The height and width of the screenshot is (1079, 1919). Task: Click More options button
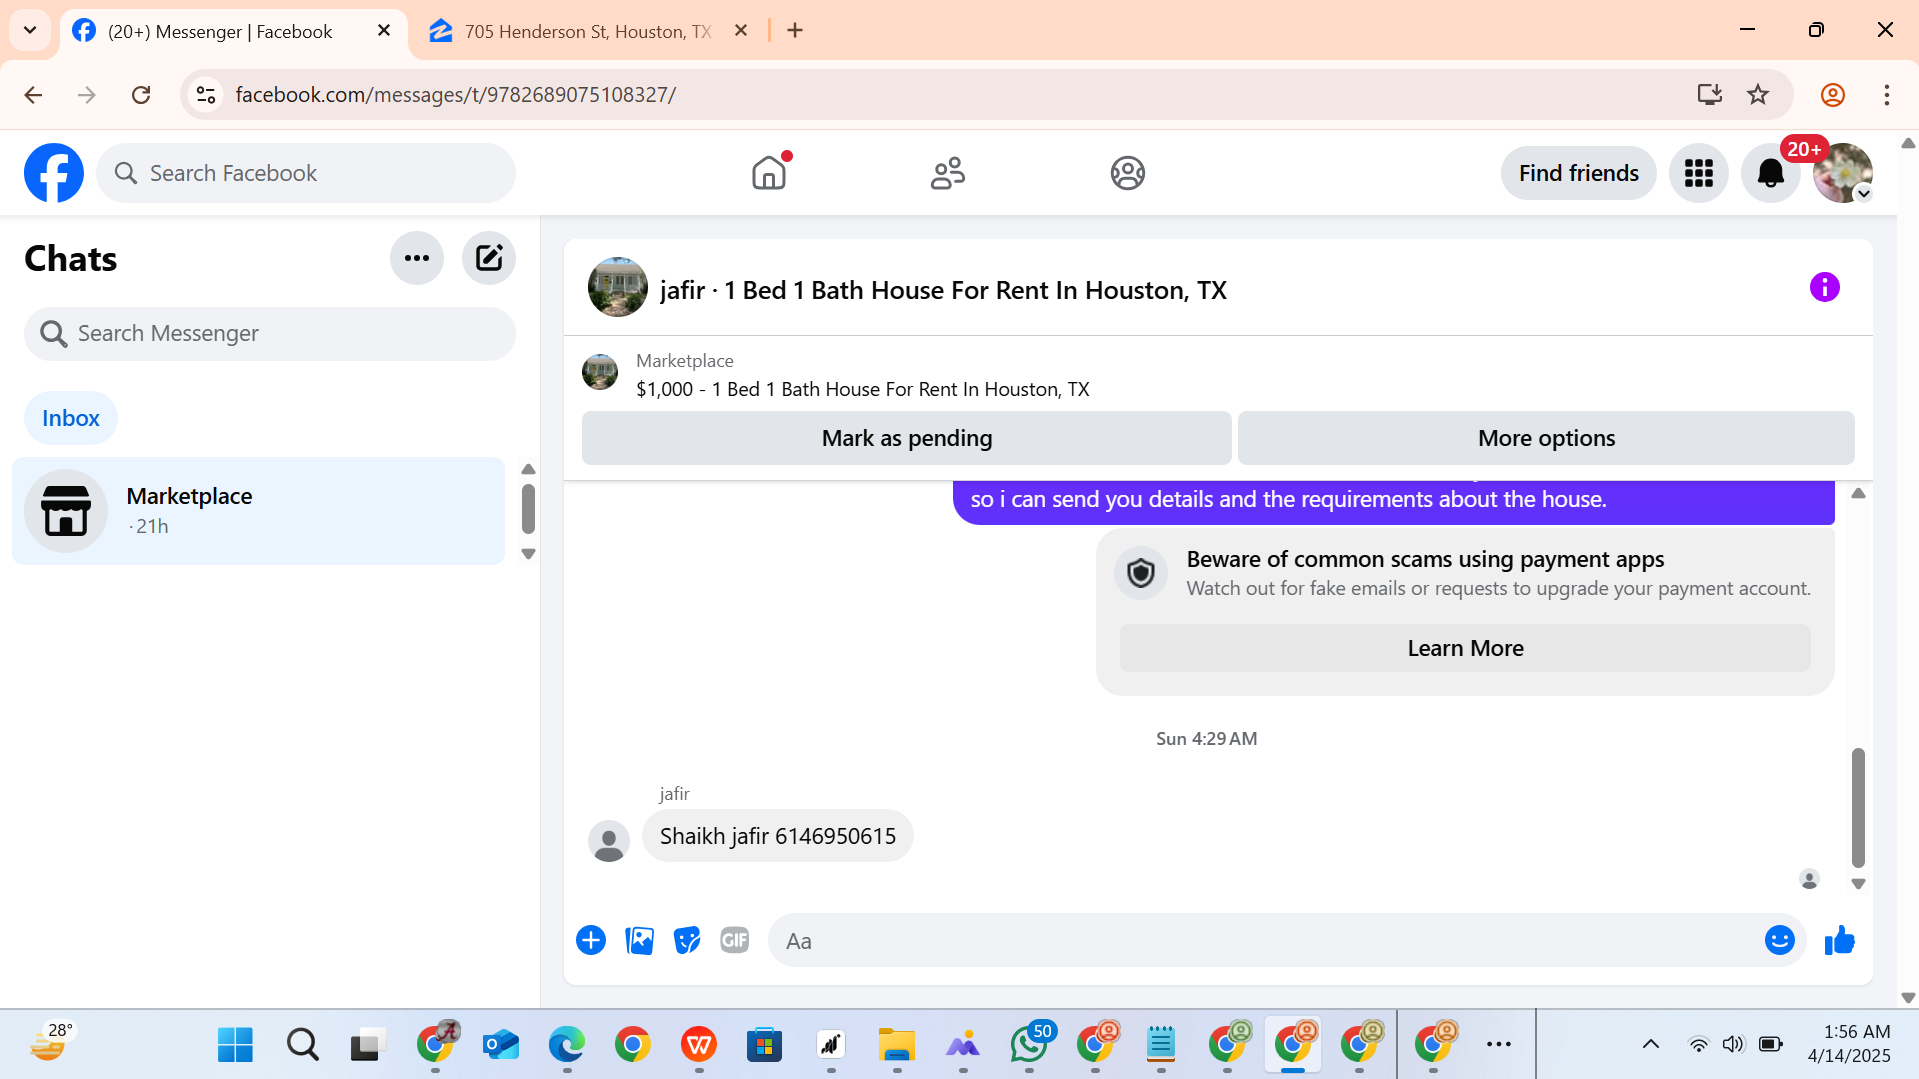pos(1546,438)
